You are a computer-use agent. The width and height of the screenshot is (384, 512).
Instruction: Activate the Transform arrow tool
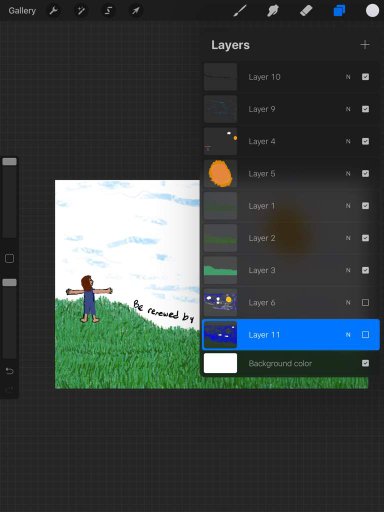point(136,11)
